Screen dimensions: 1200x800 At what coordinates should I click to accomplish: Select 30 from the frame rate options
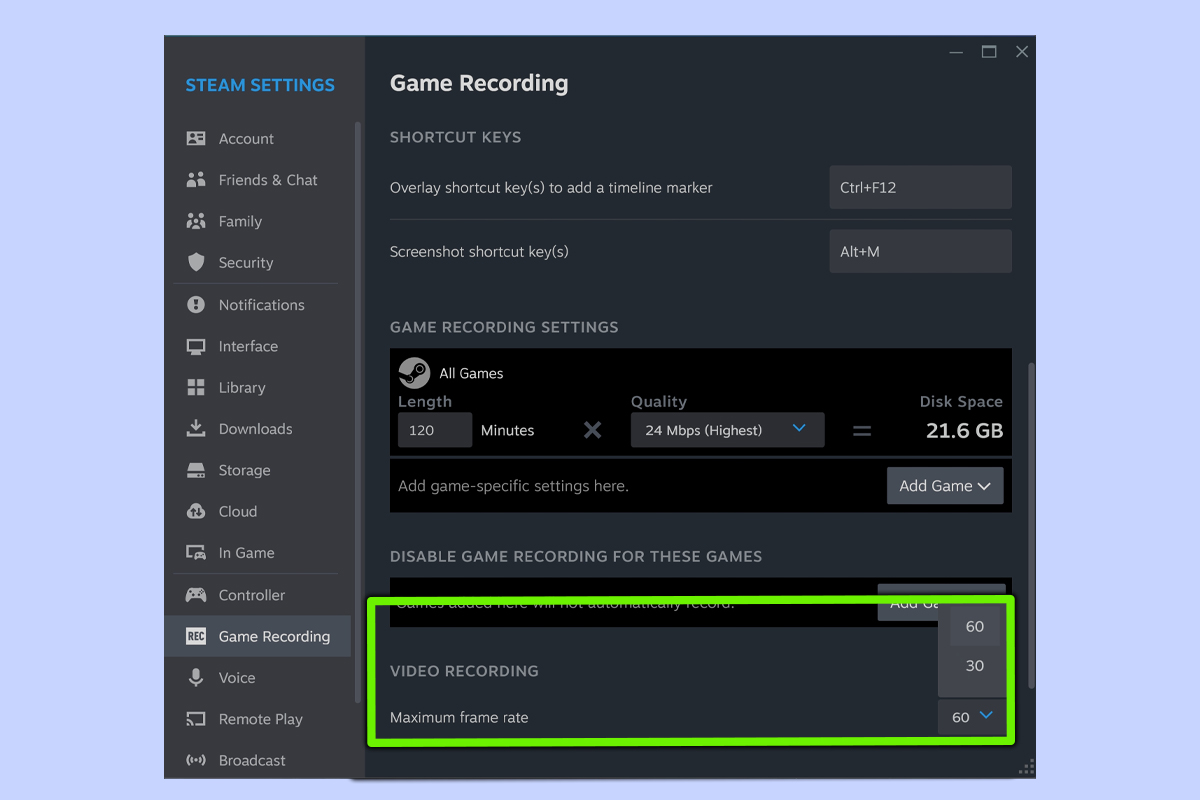point(974,665)
